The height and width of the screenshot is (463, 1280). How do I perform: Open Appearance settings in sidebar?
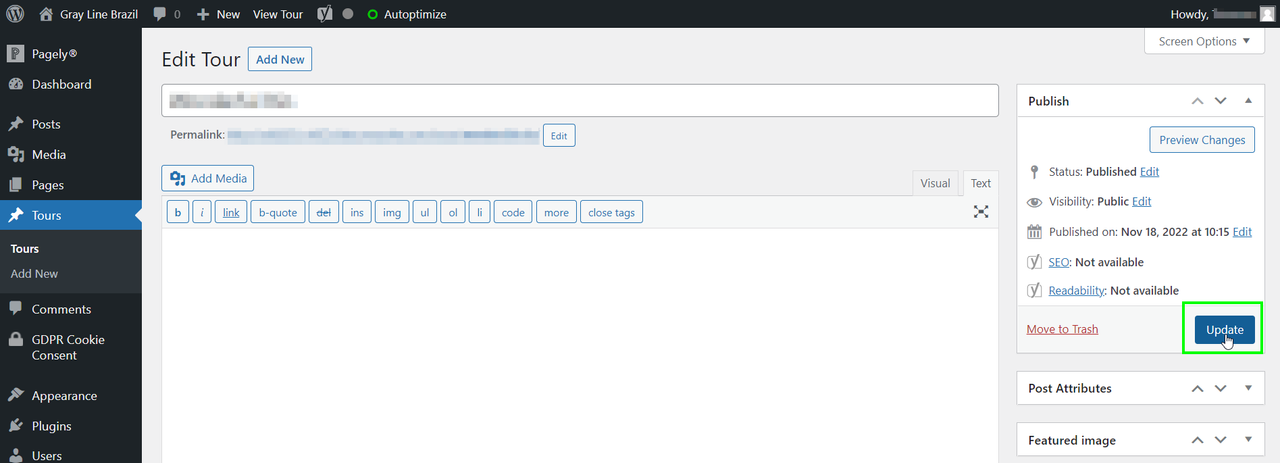pyautogui.click(x=64, y=396)
